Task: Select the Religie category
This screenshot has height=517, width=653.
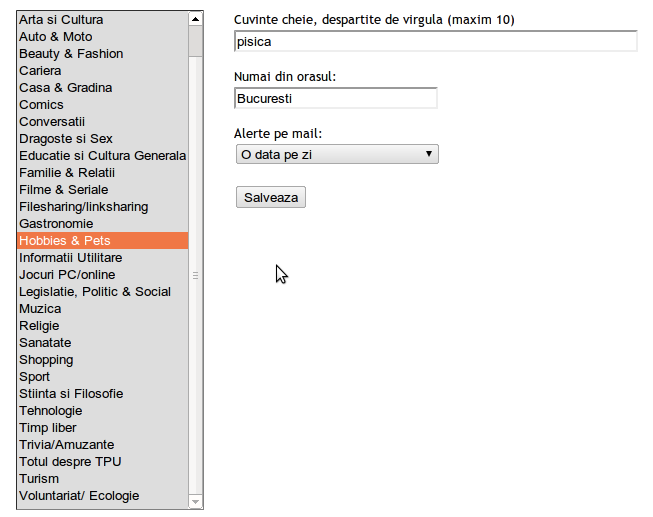Action: (x=102, y=326)
